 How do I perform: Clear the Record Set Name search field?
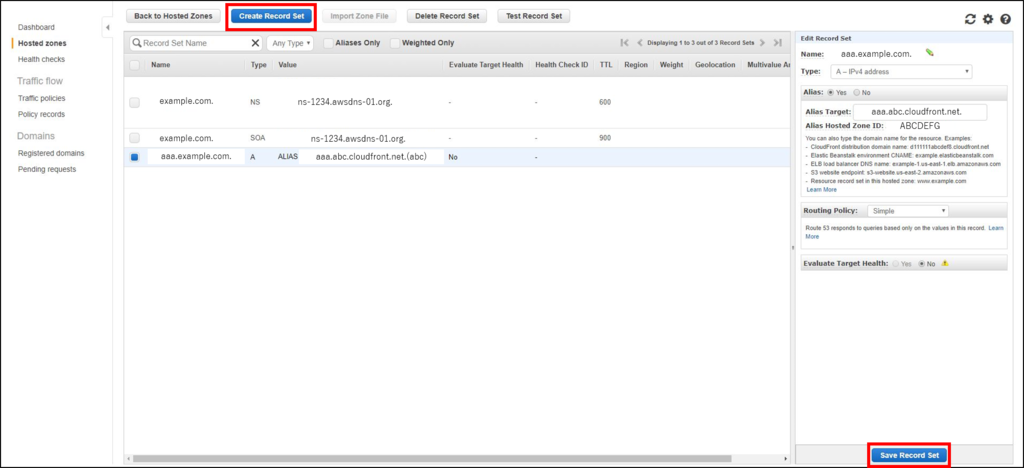coord(255,43)
